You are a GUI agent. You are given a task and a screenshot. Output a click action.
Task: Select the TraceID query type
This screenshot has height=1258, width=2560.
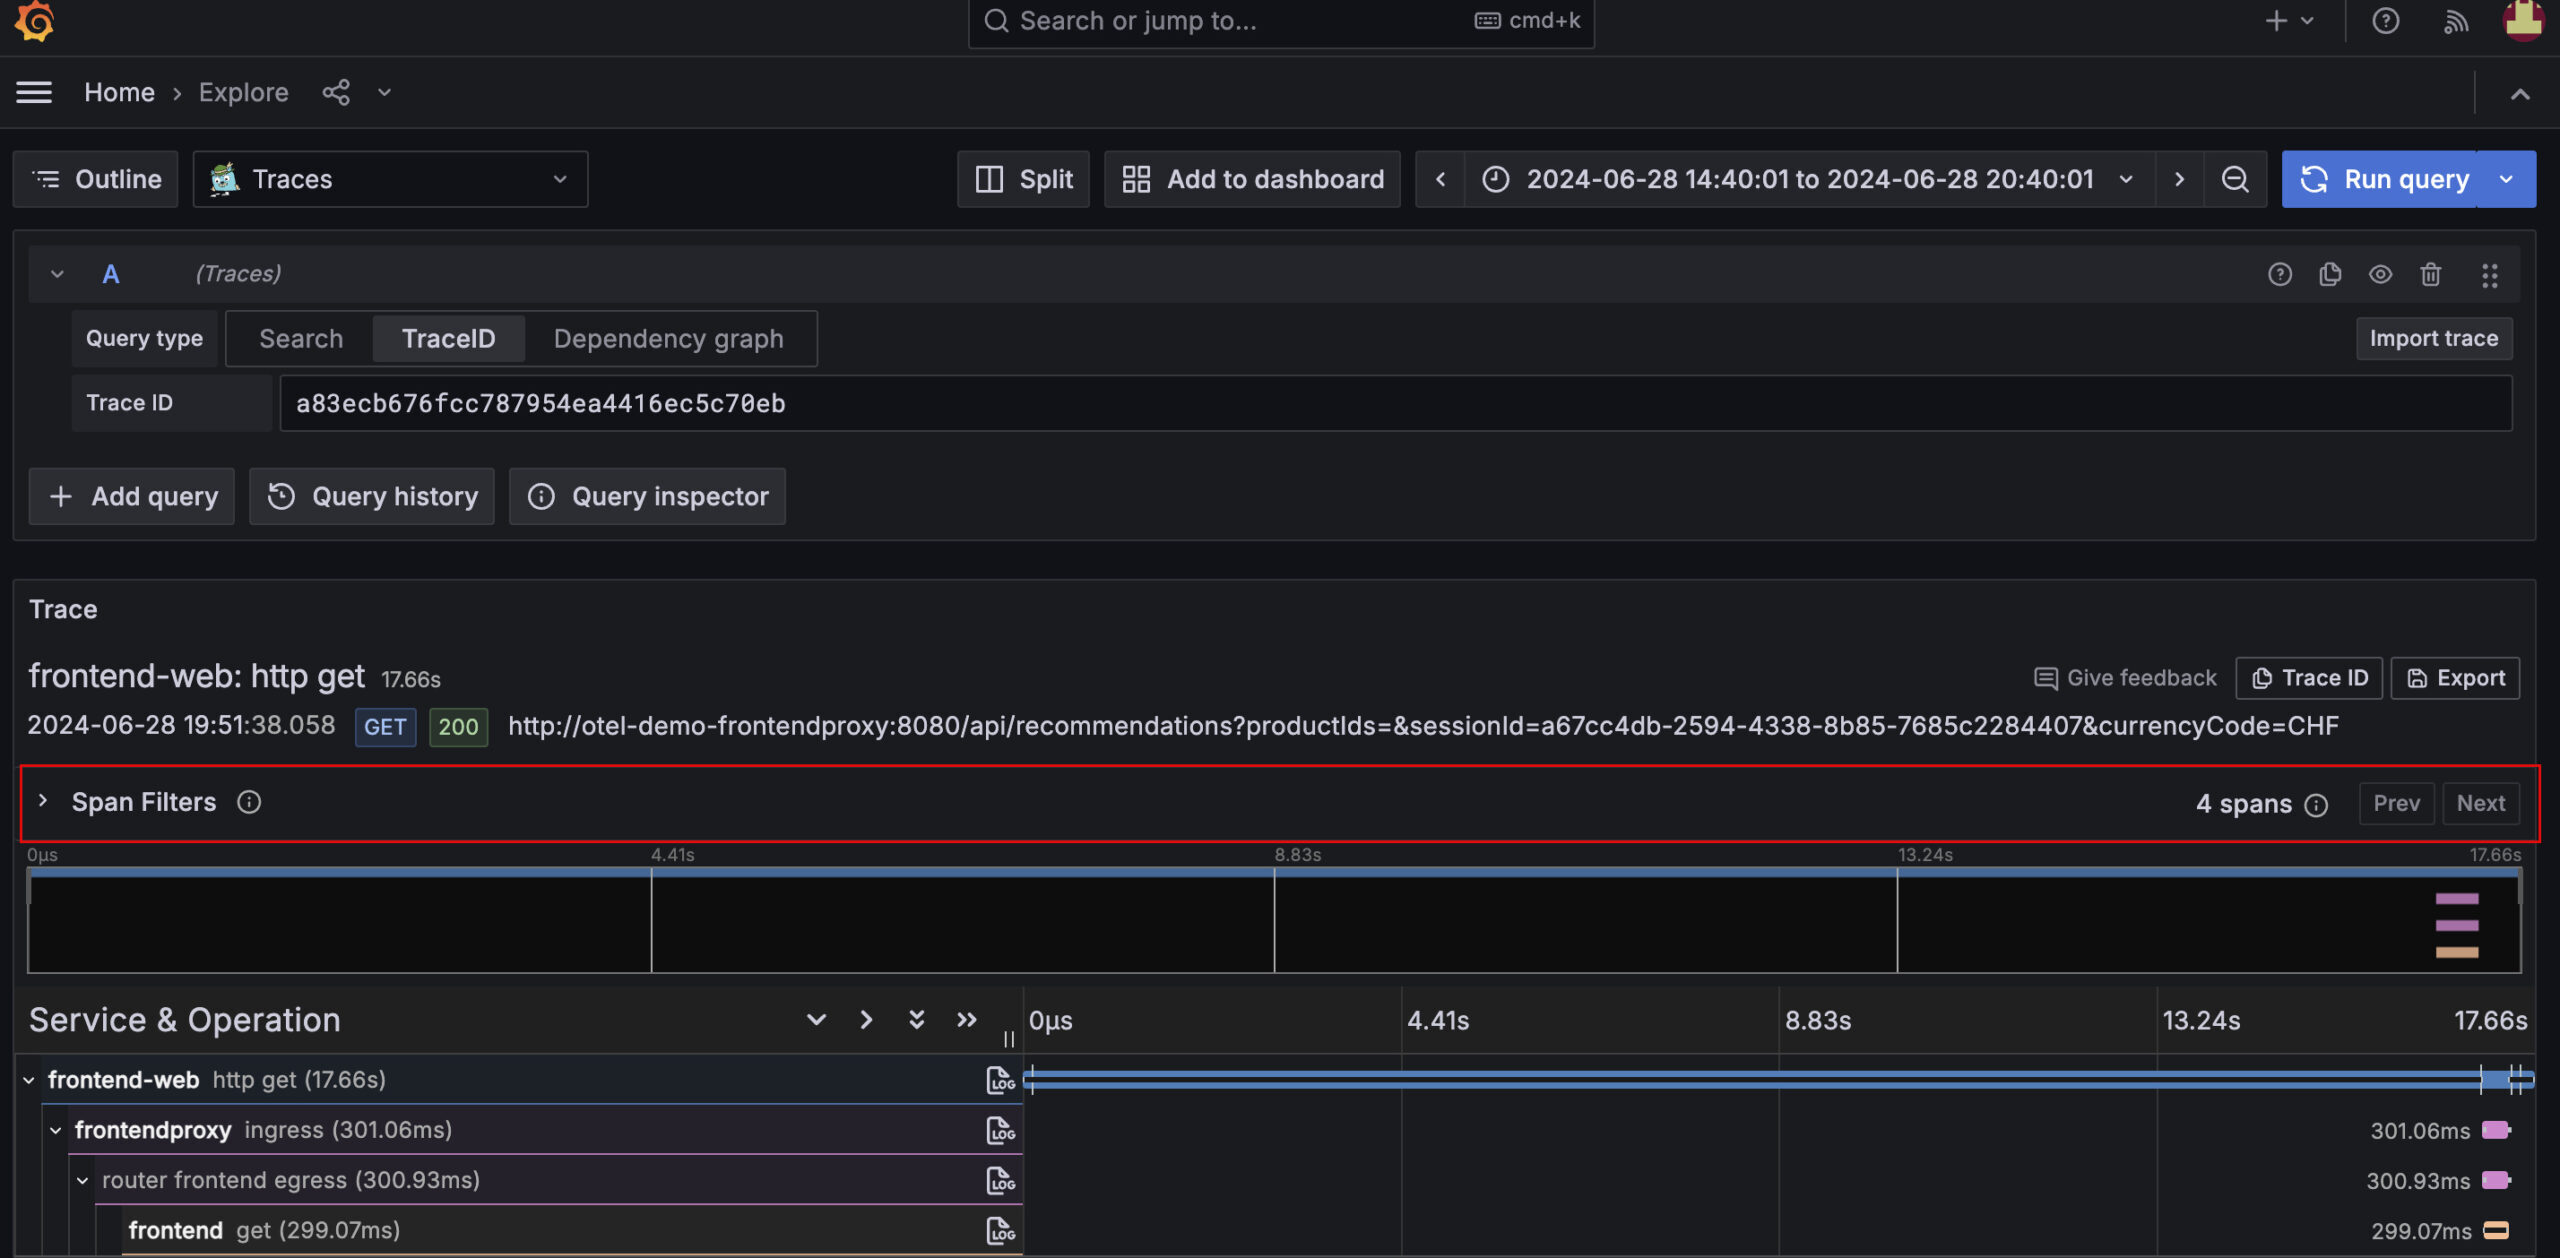click(x=448, y=339)
